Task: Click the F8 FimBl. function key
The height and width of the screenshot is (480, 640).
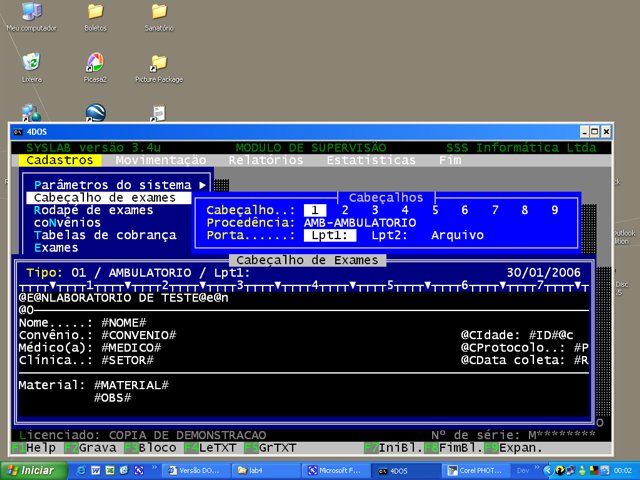Action: tap(453, 448)
